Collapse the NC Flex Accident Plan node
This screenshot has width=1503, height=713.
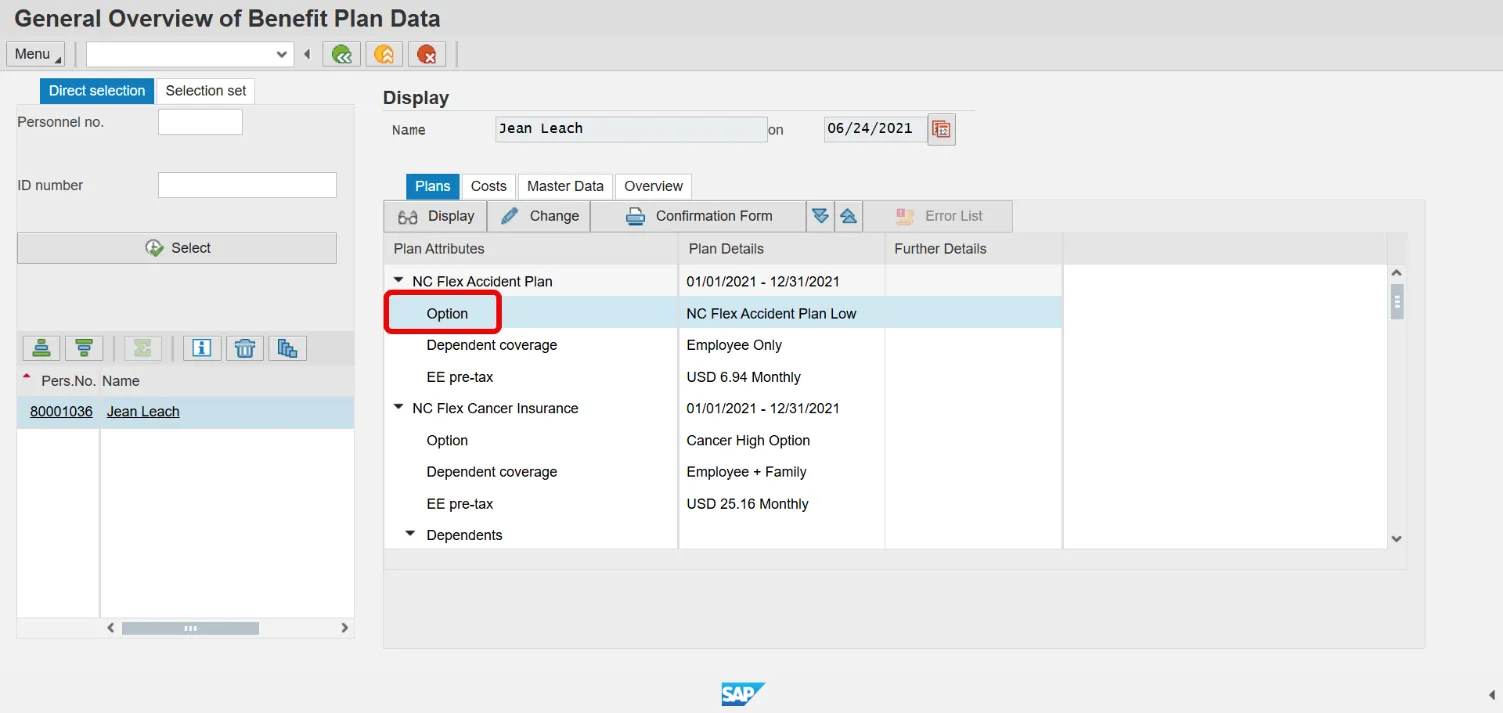click(x=399, y=281)
